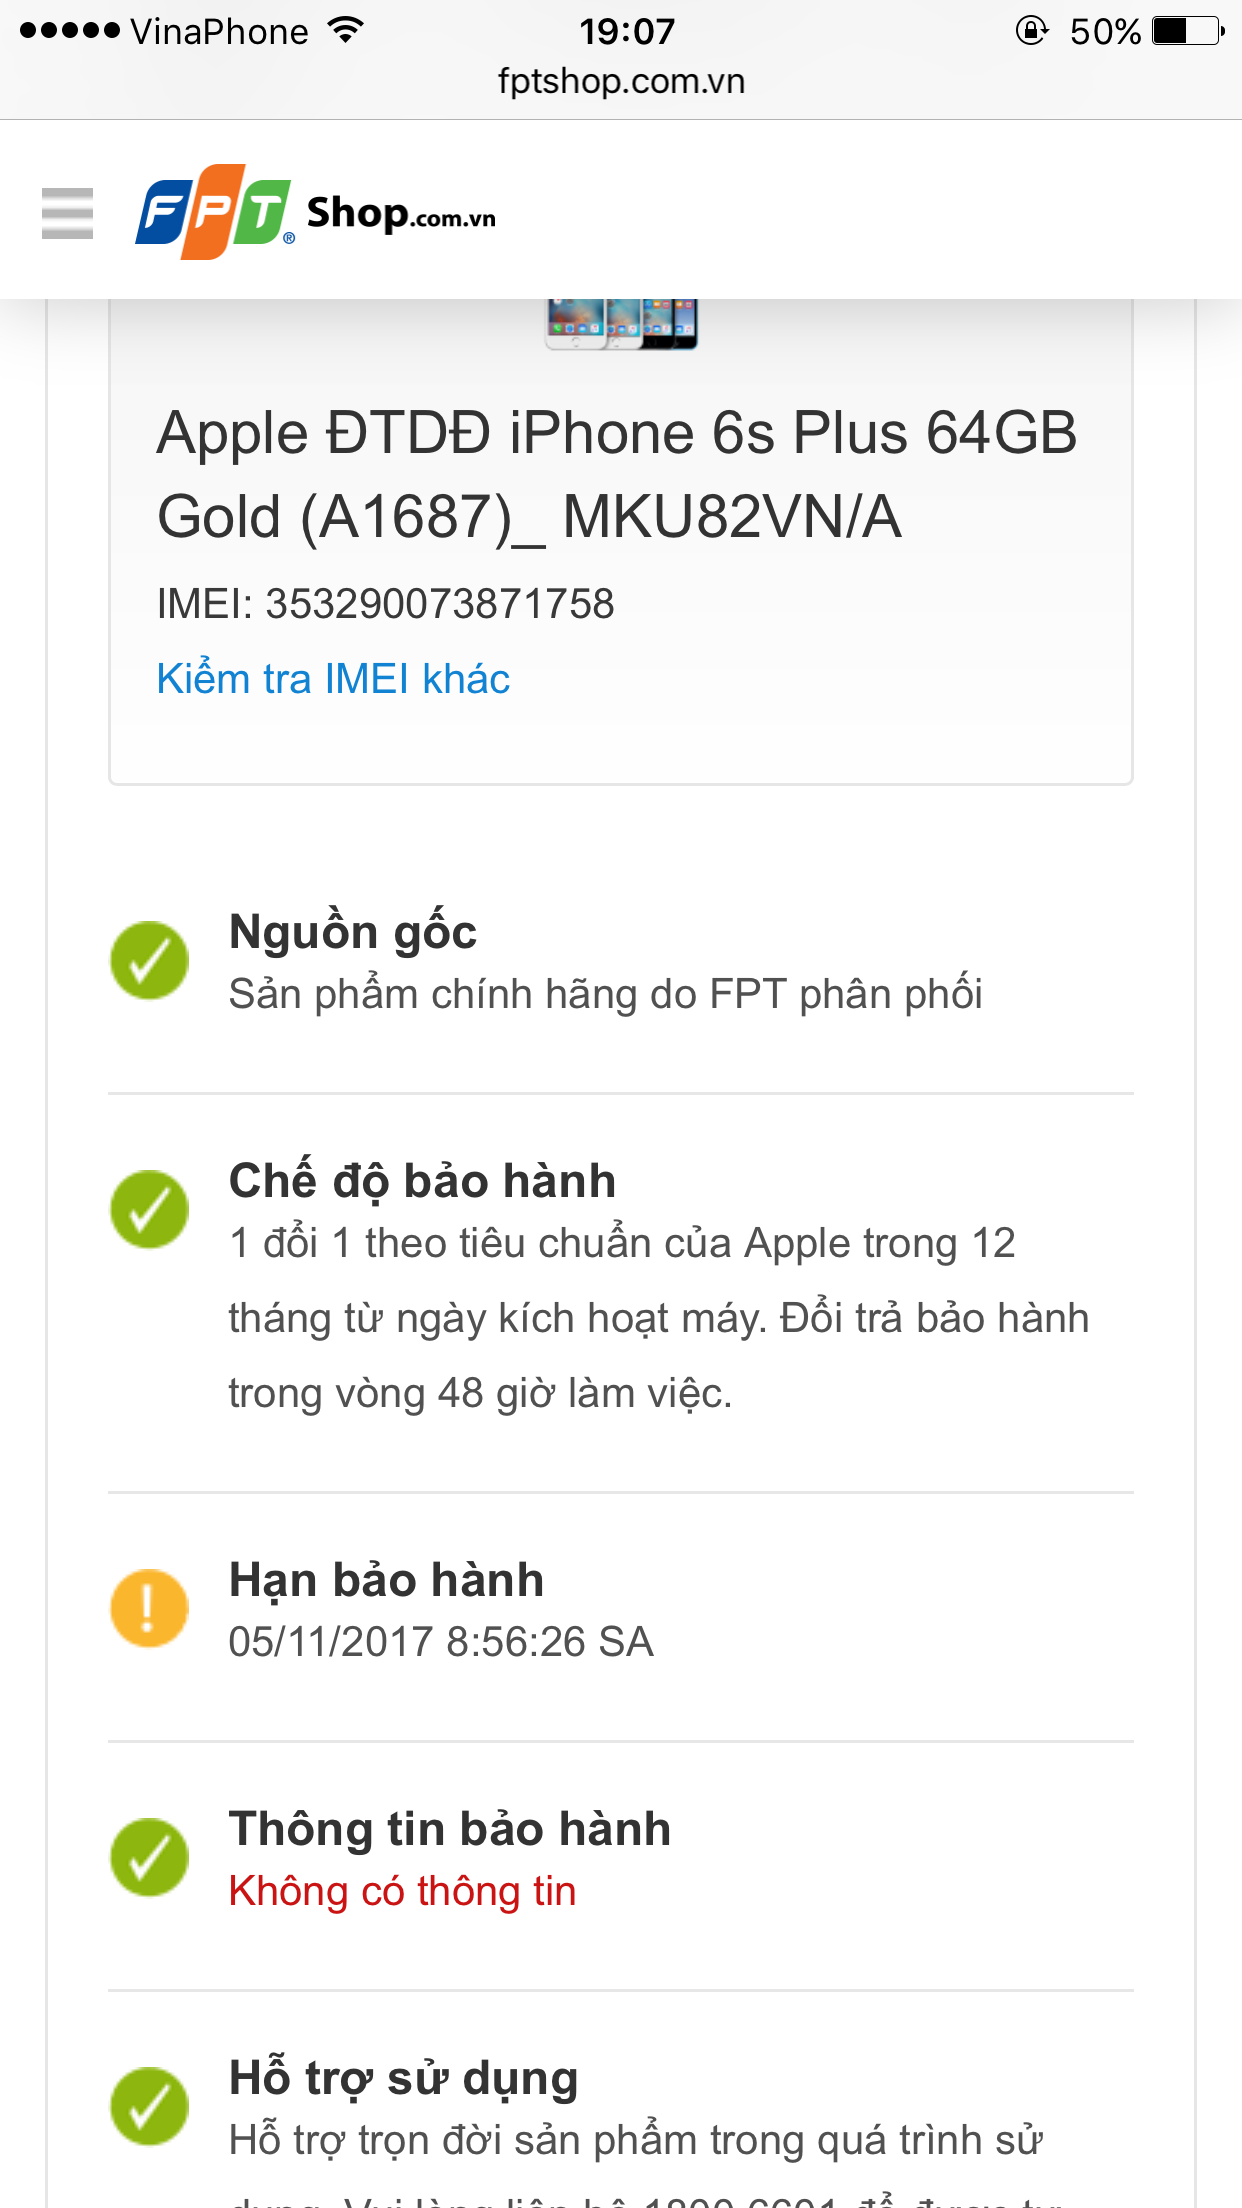This screenshot has height=2208, width=1242.
Task: Tap the Hạn bảo hành expiry date text
Action: point(441,1642)
